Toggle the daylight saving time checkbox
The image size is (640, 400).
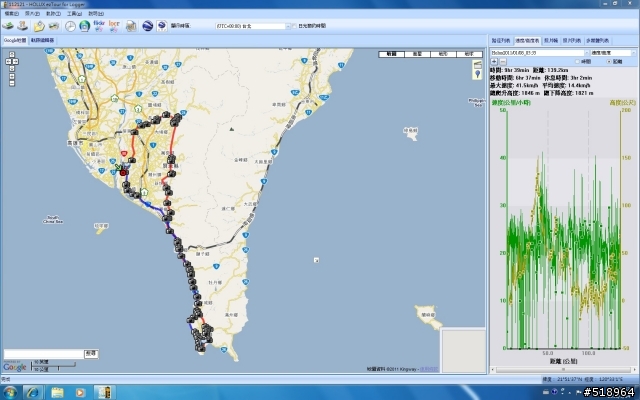coord(295,26)
